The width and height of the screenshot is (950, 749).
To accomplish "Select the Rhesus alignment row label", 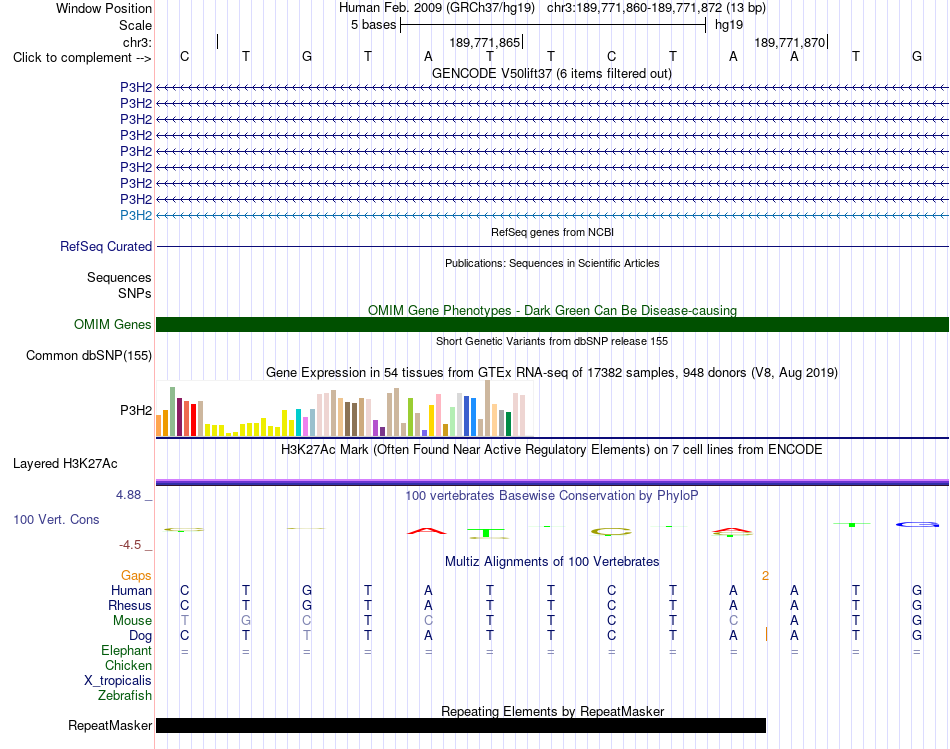I will [x=130, y=605].
